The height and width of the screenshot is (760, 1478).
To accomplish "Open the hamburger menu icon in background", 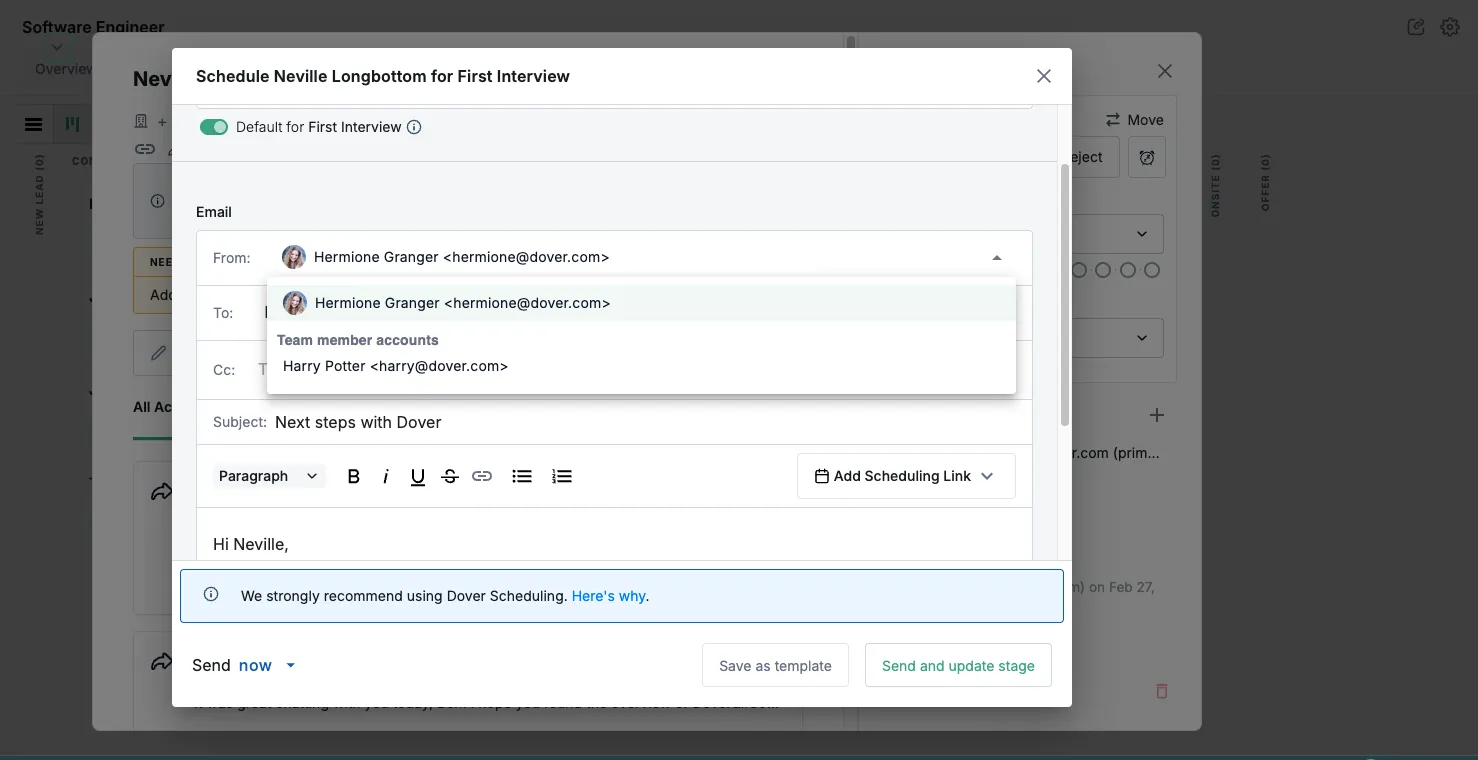I will tap(33, 125).
